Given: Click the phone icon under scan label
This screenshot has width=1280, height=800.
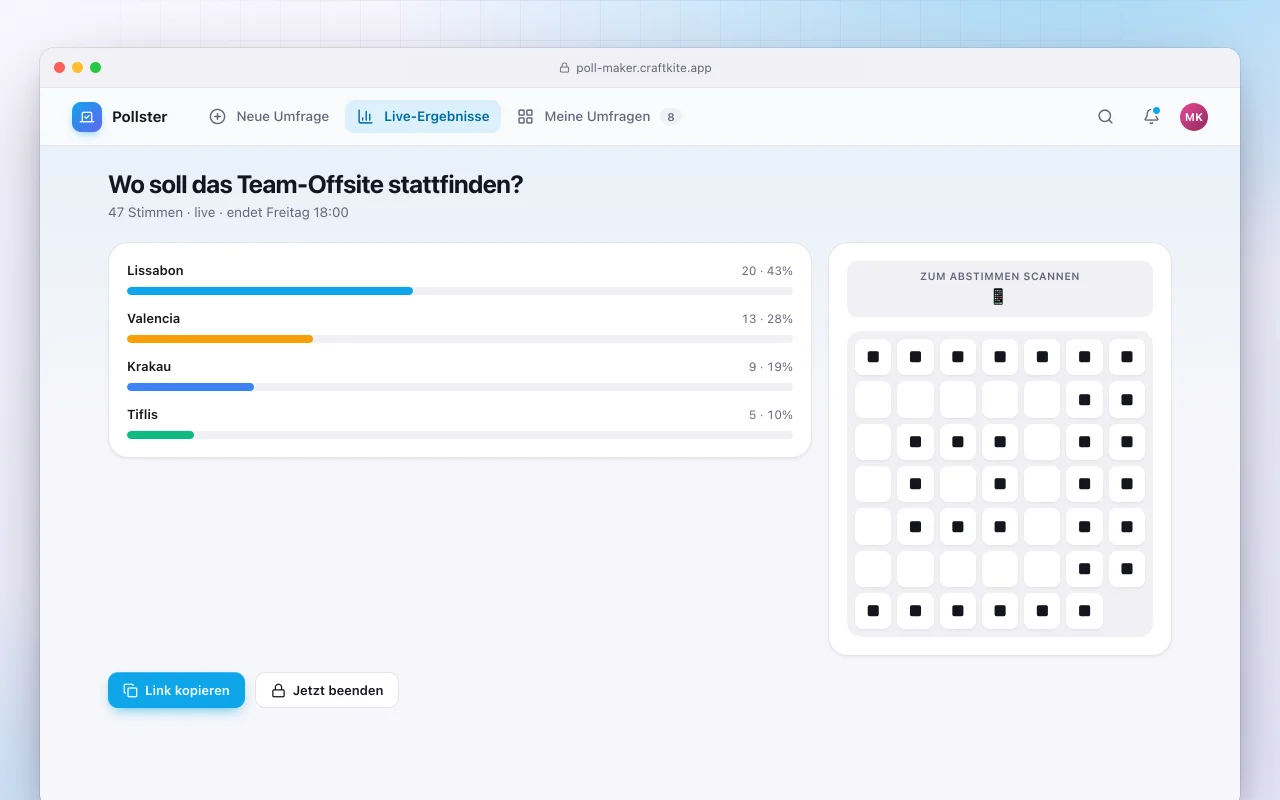Looking at the screenshot, I should (998, 296).
